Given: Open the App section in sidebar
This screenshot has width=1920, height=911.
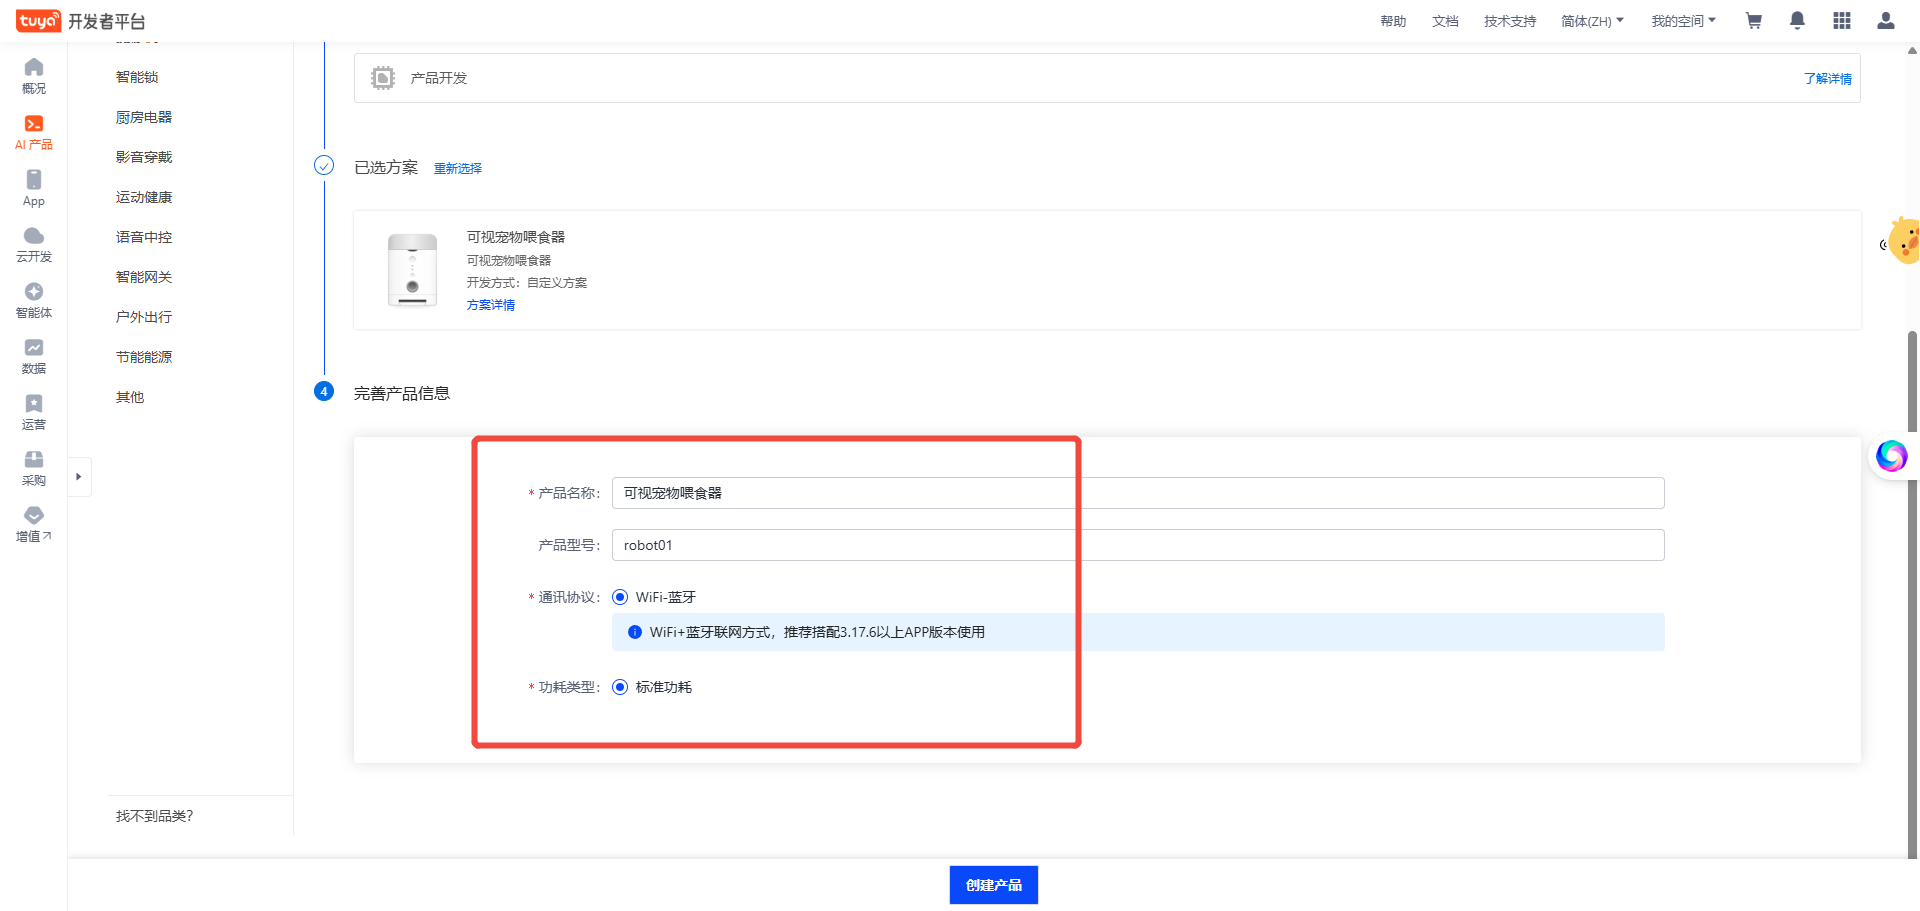Looking at the screenshot, I should pos(34,187).
